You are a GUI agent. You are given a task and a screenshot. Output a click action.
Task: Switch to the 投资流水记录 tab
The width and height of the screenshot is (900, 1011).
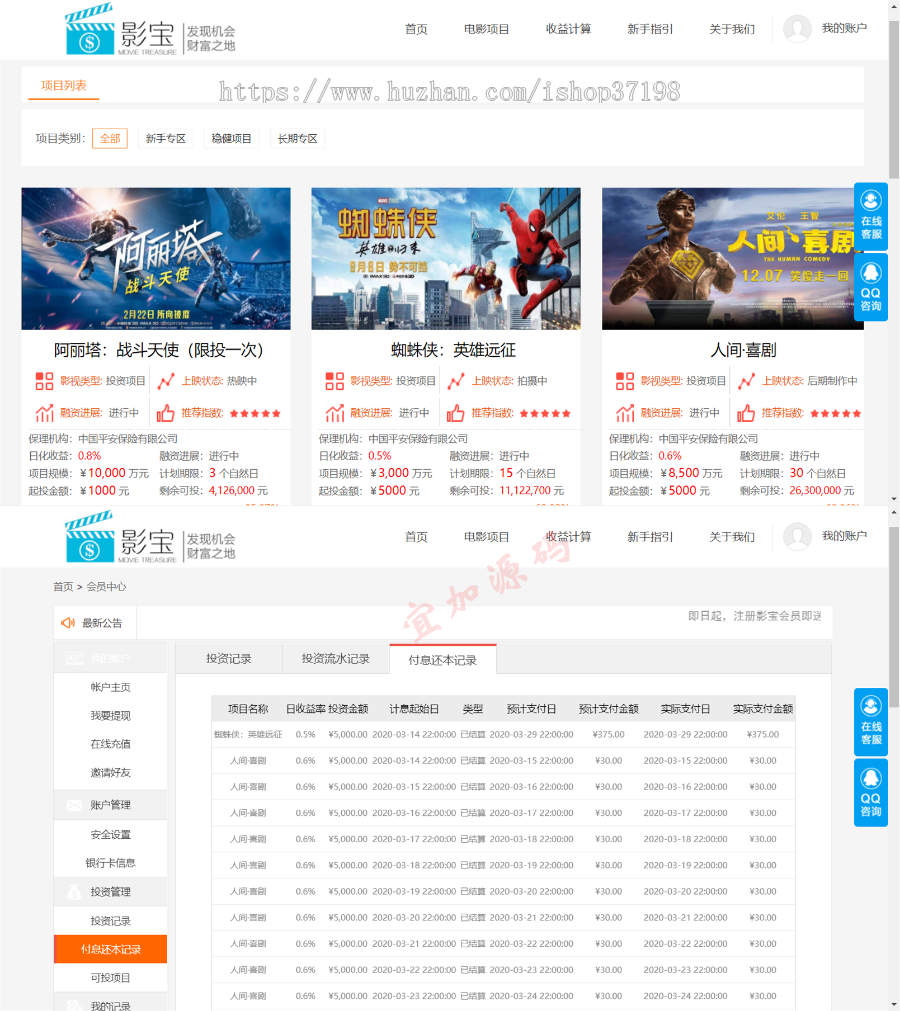(x=335, y=658)
